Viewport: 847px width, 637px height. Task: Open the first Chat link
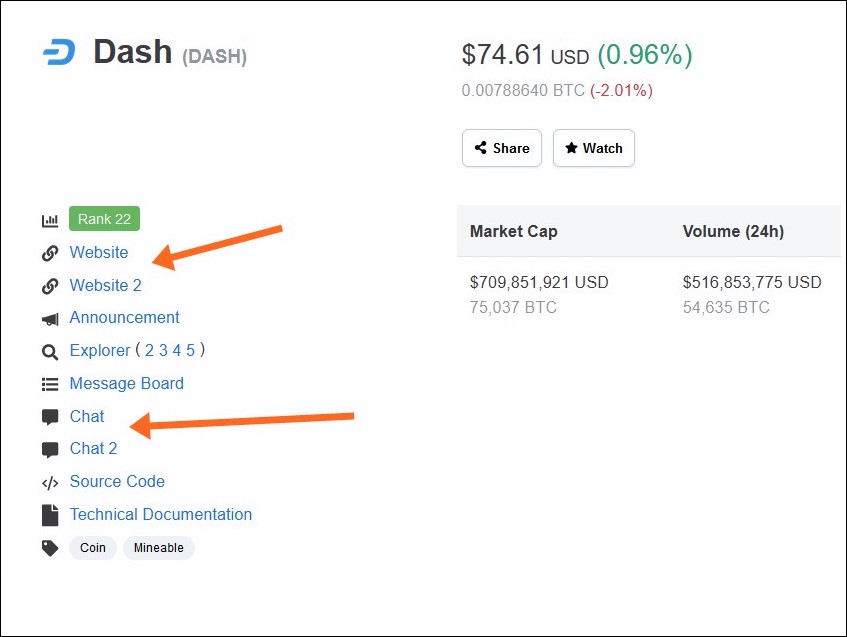[86, 417]
